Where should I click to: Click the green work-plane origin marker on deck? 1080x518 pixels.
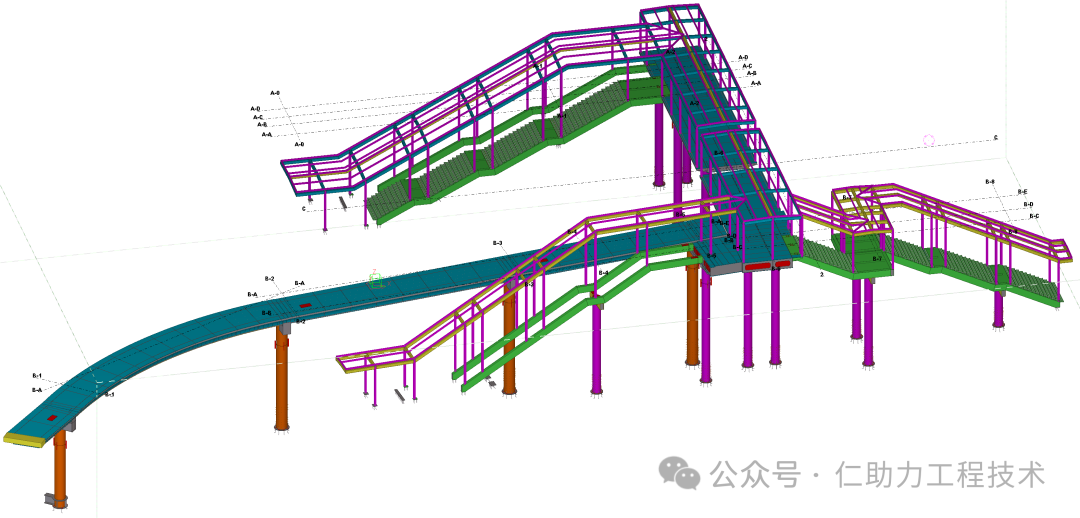[377, 279]
